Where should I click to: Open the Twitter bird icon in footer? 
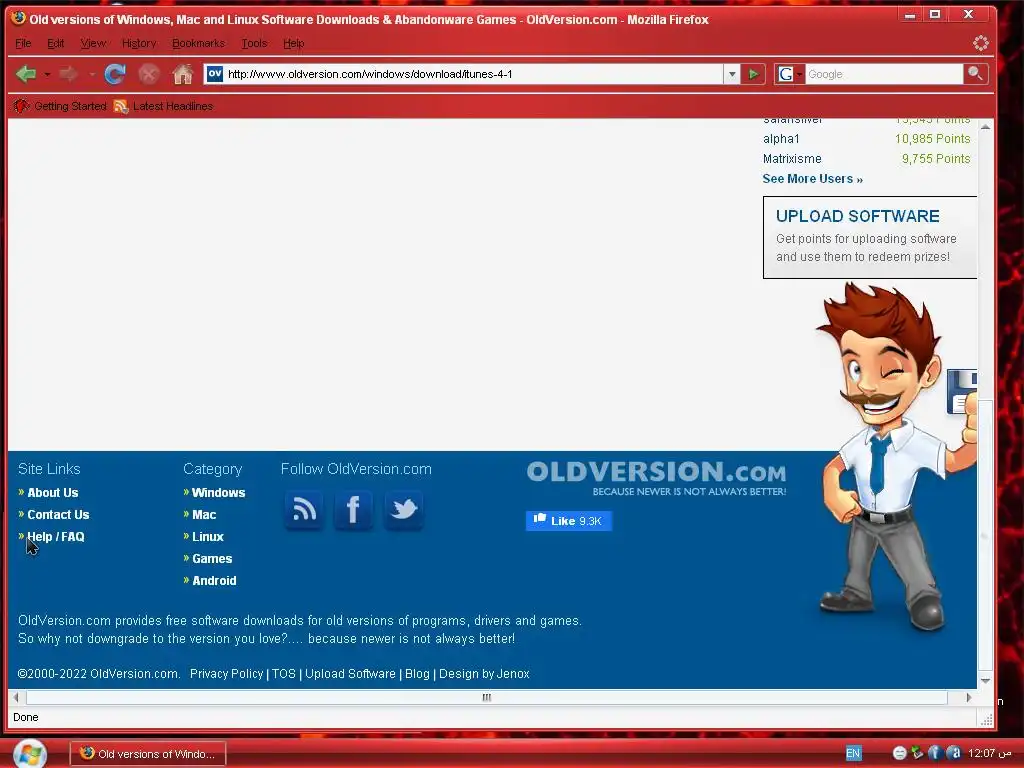[x=404, y=510]
